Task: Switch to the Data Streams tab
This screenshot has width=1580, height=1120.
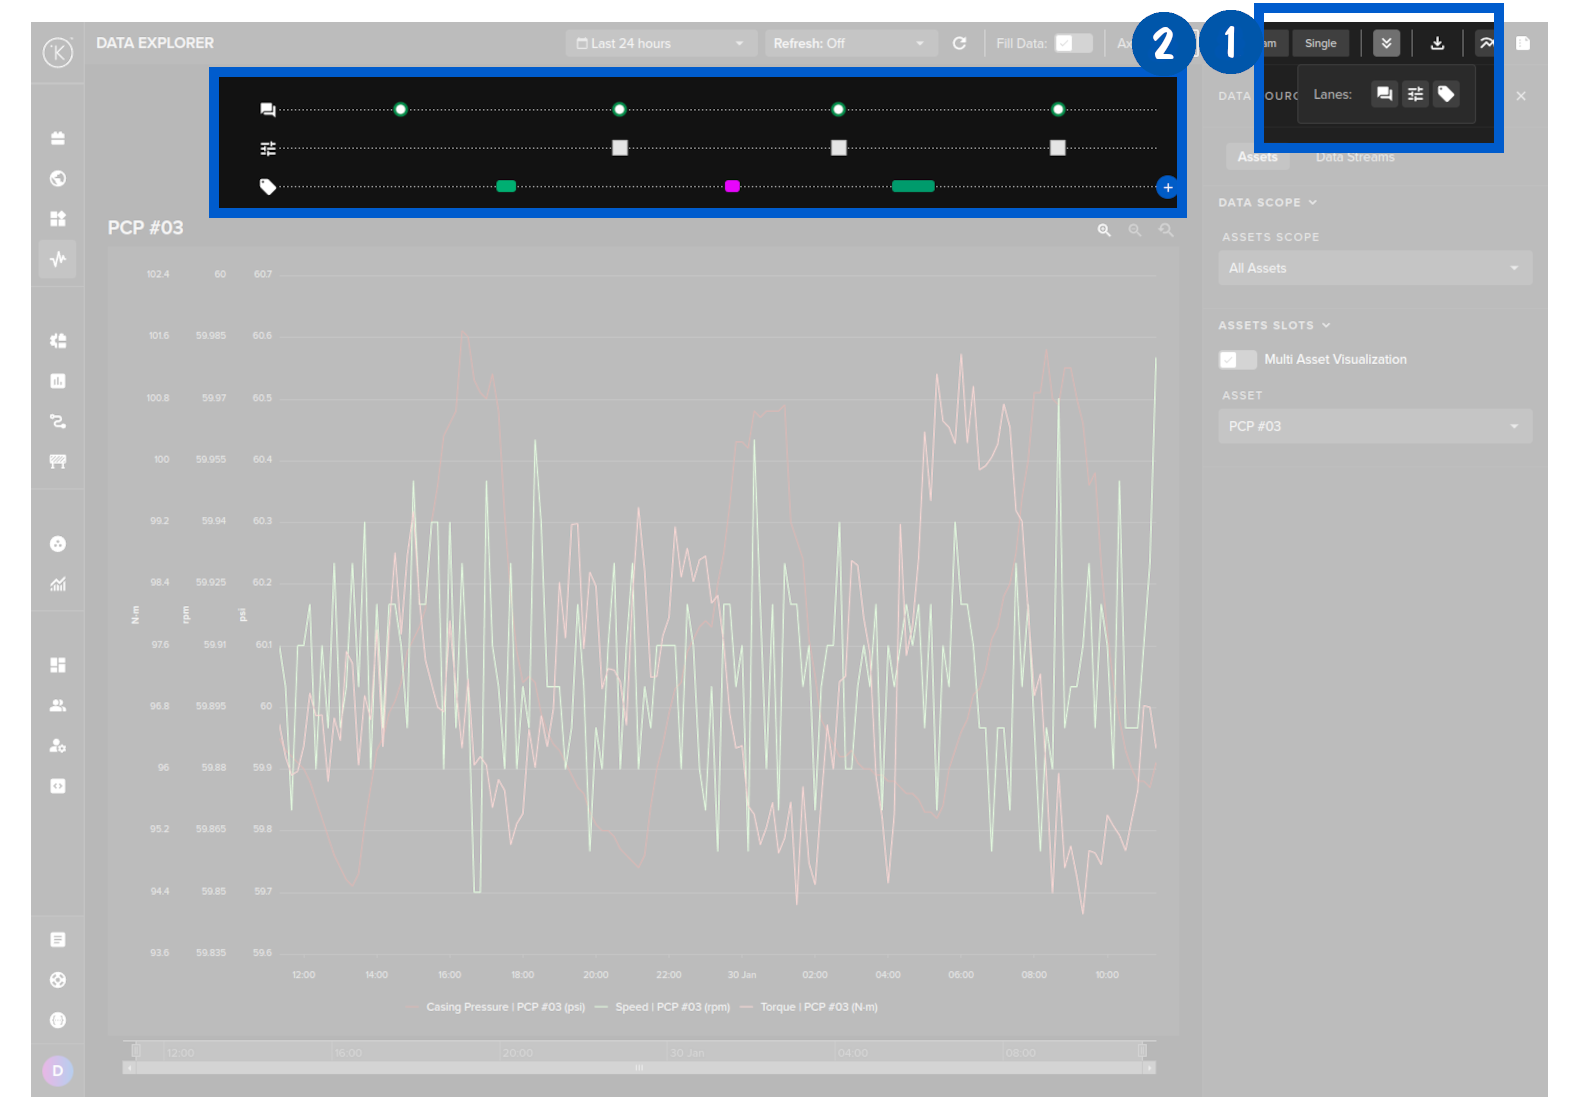Action: click(1354, 157)
